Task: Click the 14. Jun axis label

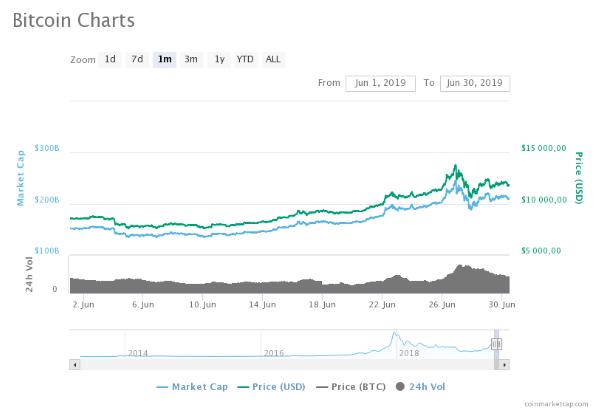Action: click(x=263, y=304)
